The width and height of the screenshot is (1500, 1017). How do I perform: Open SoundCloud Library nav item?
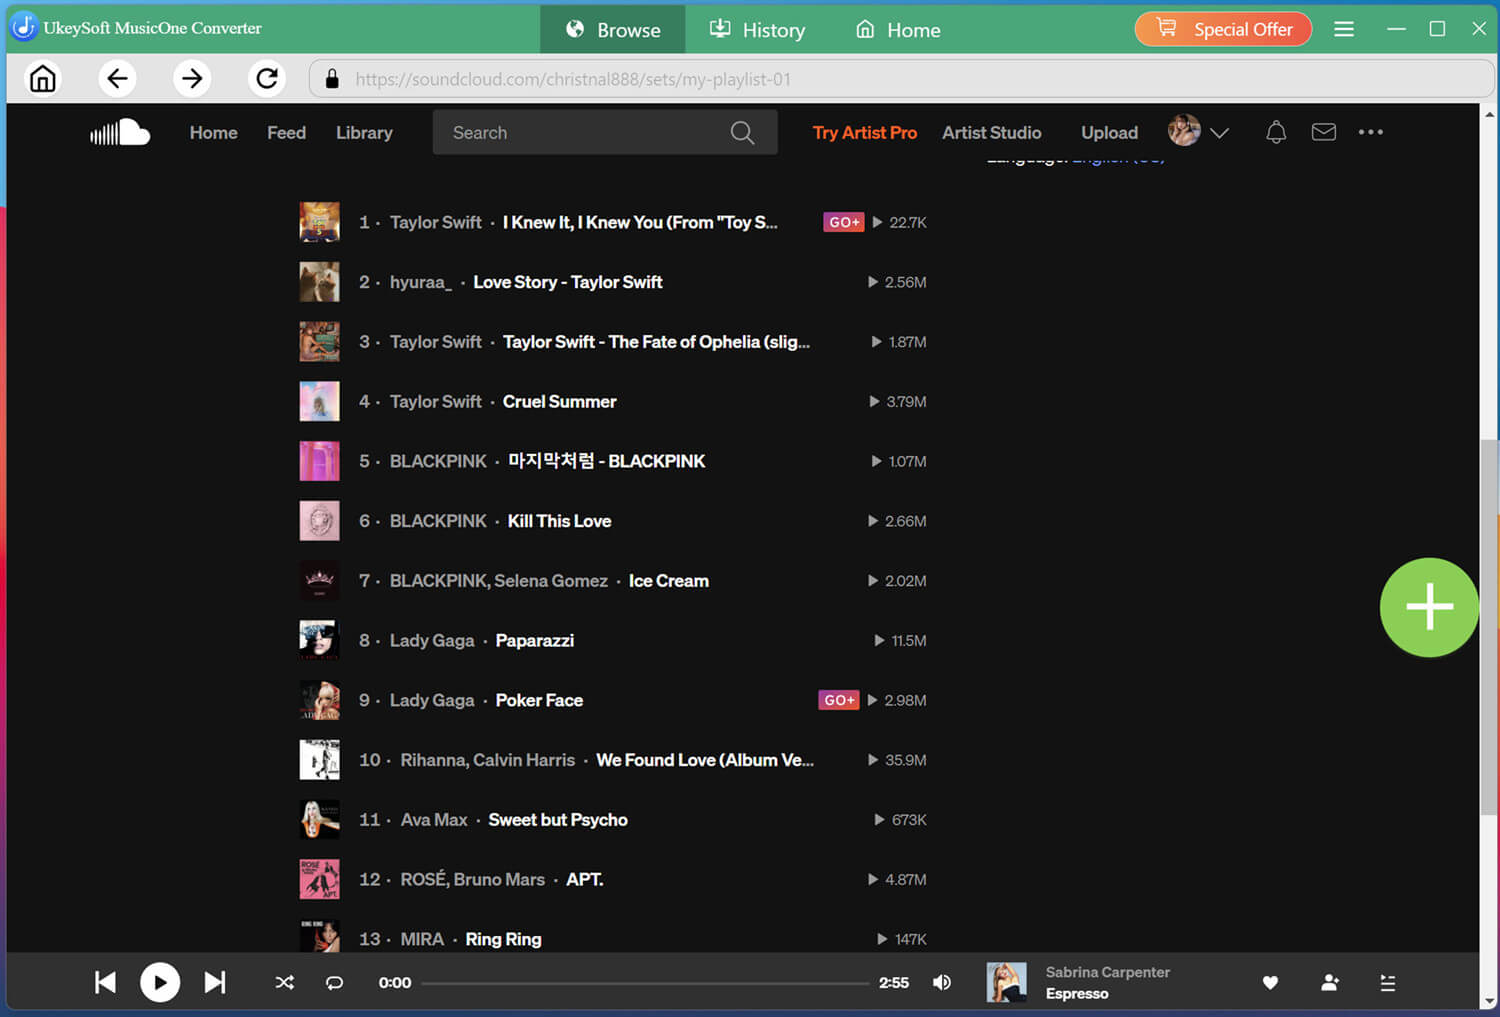364,132
